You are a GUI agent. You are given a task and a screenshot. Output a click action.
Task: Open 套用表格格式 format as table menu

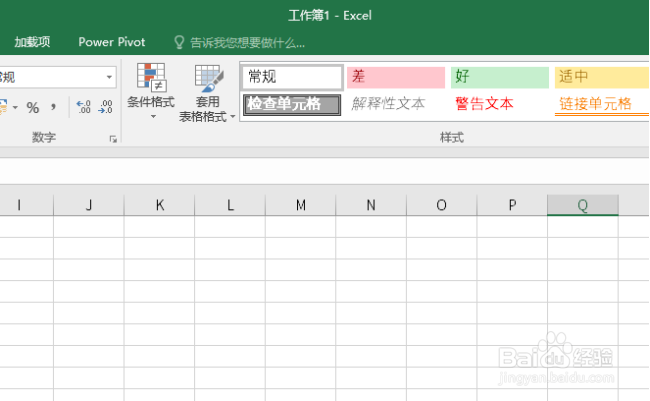pyautogui.click(x=206, y=94)
